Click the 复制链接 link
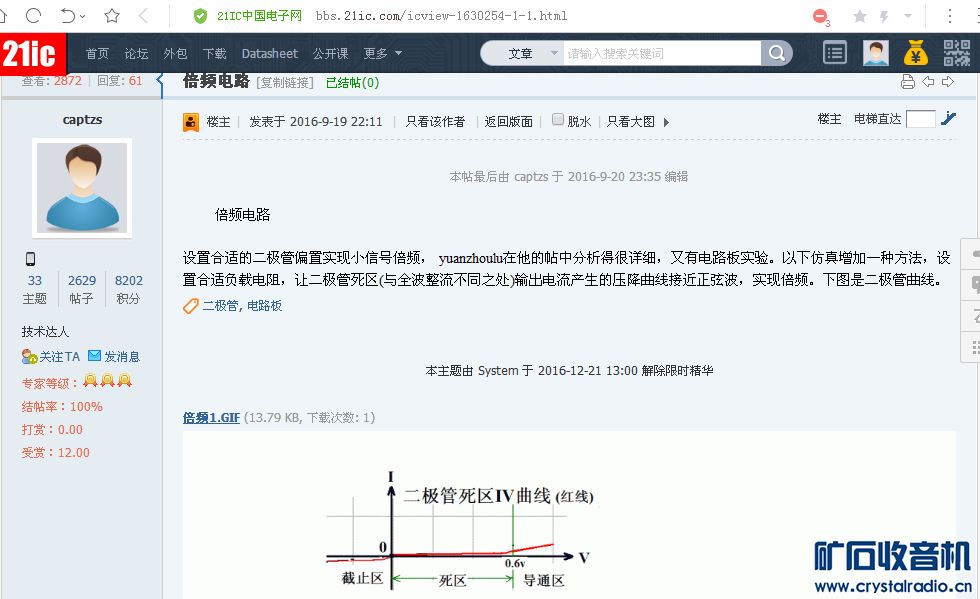Screen dimensions: 980x599 tap(285, 83)
